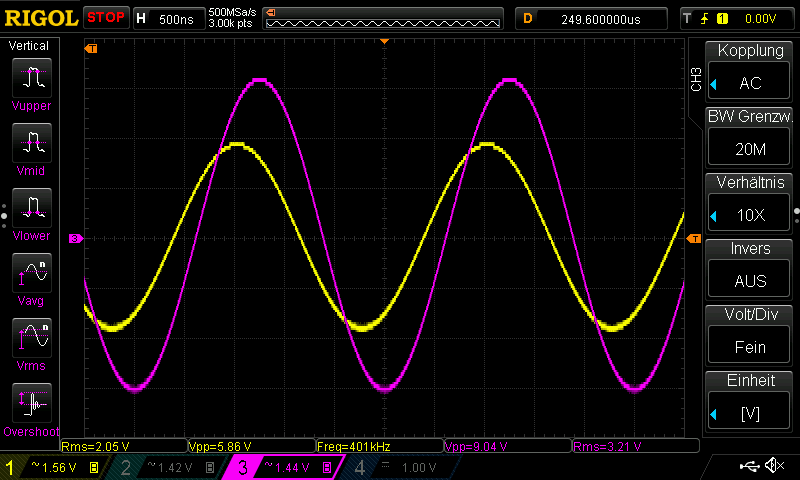
Task: Click channel 3 scale 1.44 V value
Action: [x=292, y=467]
